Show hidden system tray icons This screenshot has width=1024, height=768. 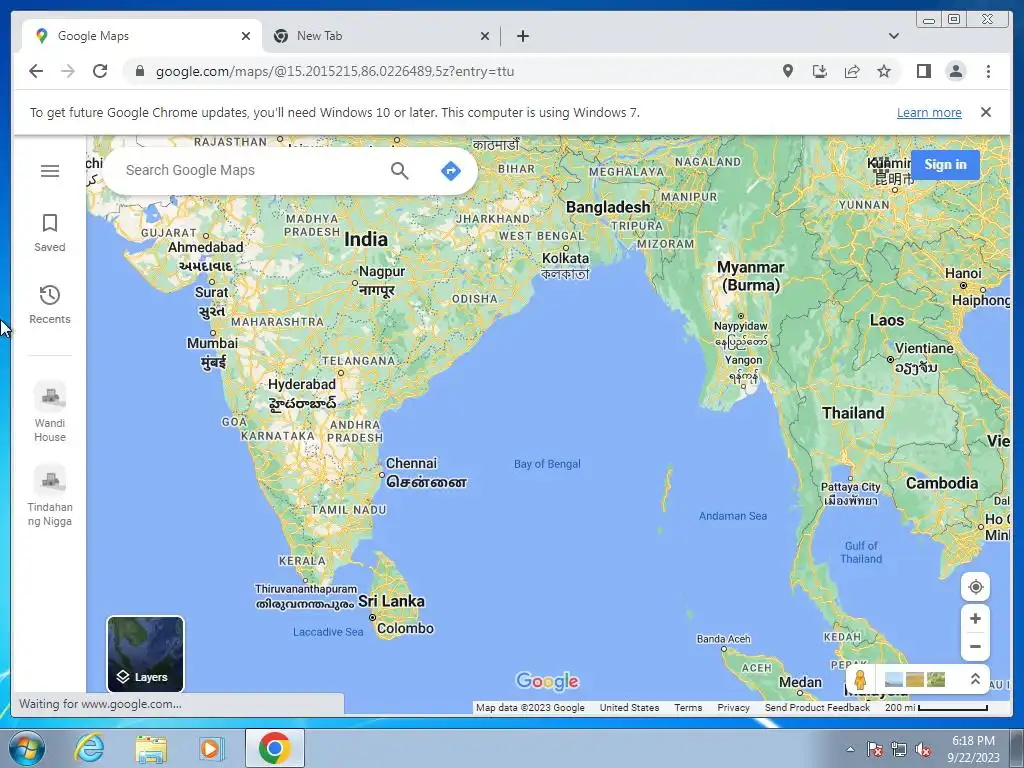(x=850, y=749)
